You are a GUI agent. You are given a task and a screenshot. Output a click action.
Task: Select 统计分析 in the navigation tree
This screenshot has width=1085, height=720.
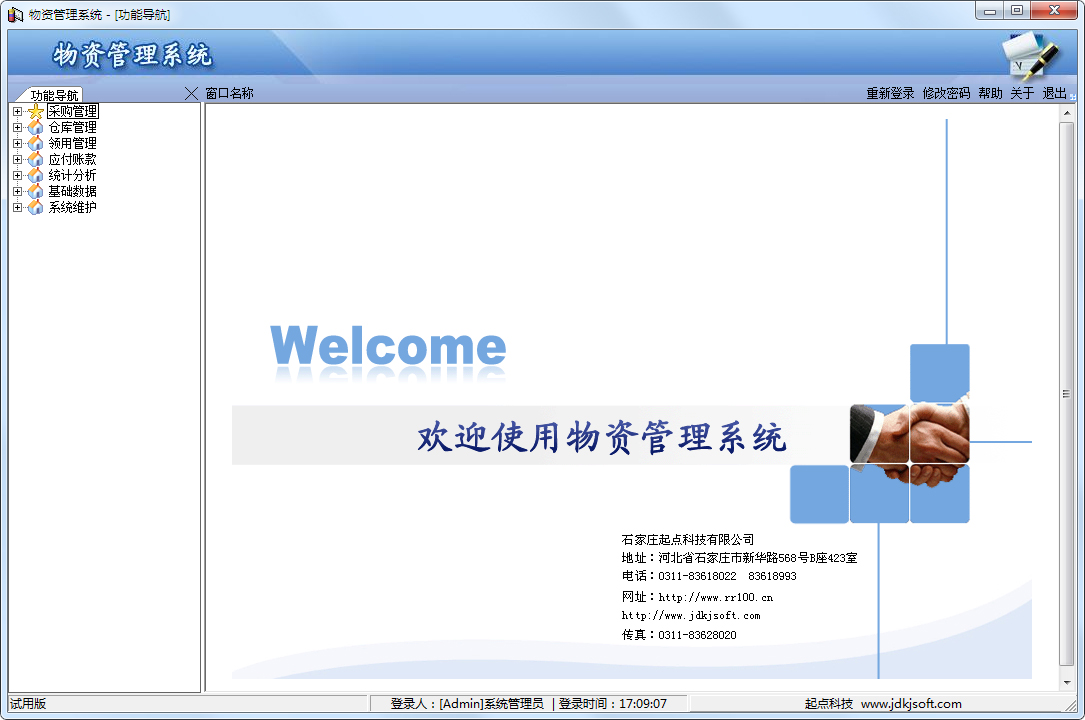[x=73, y=175]
